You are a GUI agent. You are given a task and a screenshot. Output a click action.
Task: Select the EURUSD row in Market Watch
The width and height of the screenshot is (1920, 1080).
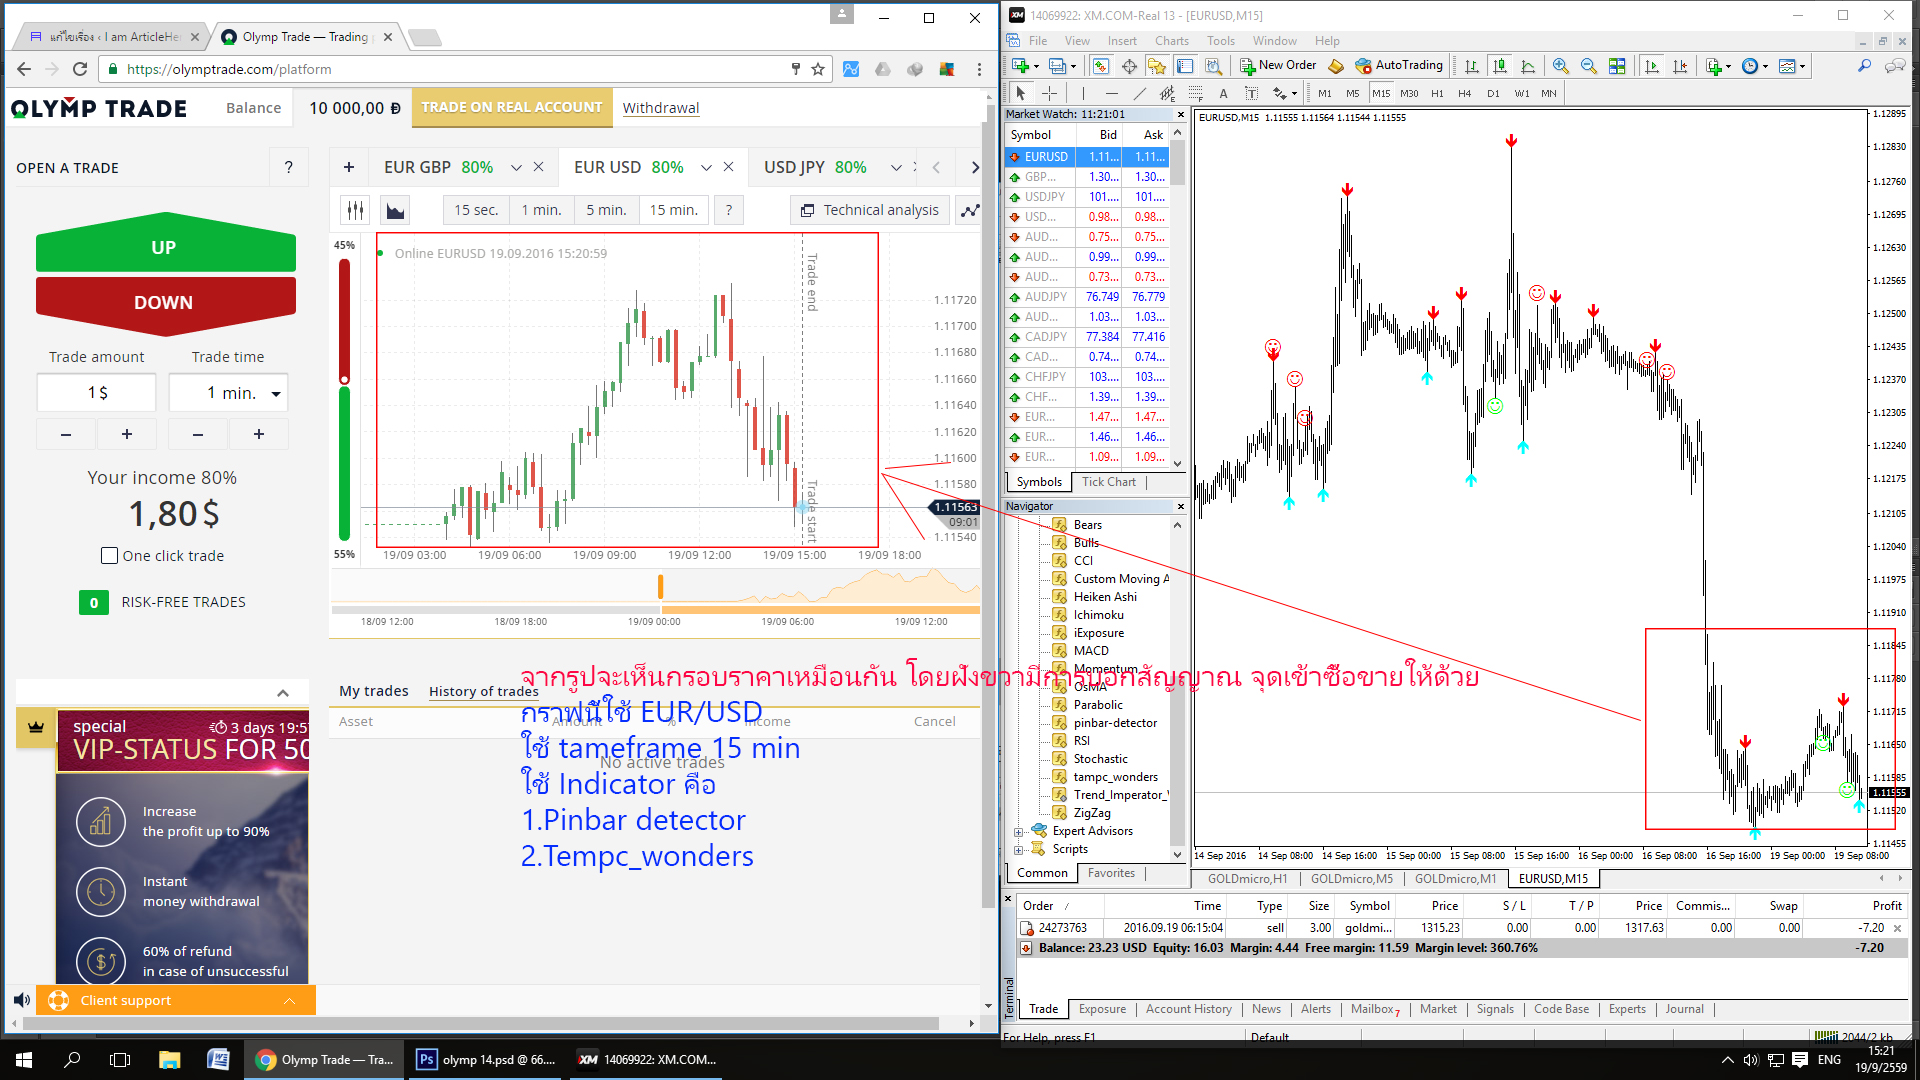pyautogui.click(x=1087, y=157)
